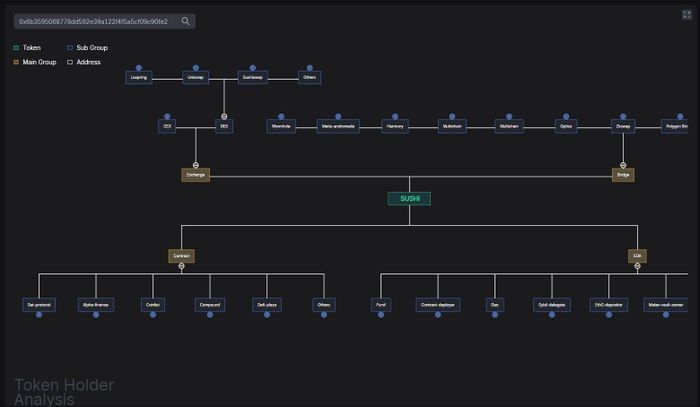Select the Sushiswap sub group node

253,77
